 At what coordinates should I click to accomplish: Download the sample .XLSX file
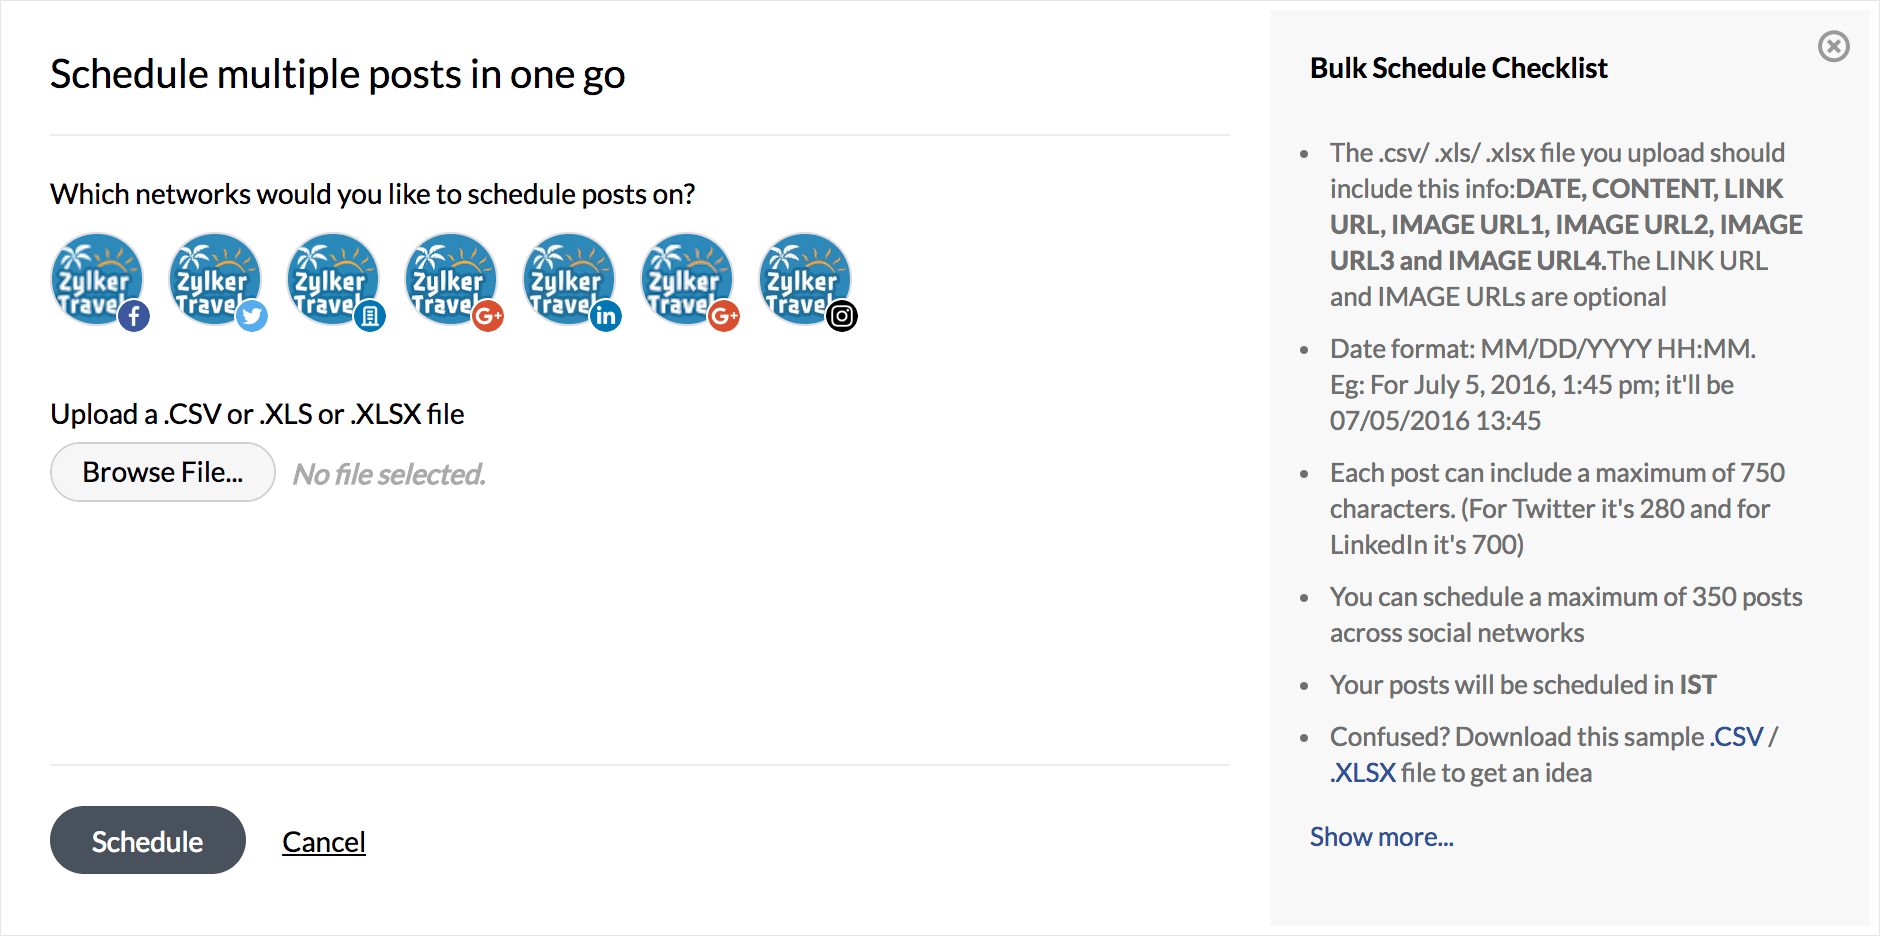tap(1363, 773)
